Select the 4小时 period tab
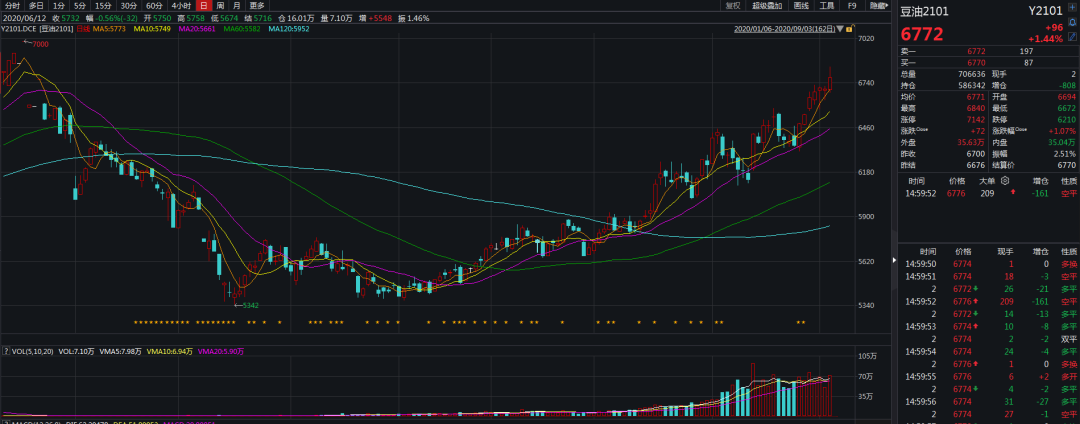Image resolution: width=1080 pixels, height=424 pixels. click(182, 6)
